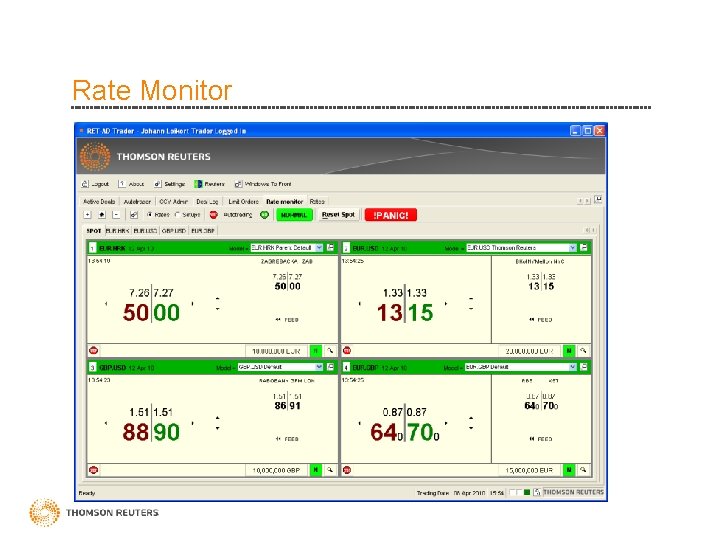Click the red stop icon in EUR.GBP panel
This screenshot has width=720, height=540.
(x=347, y=470)
